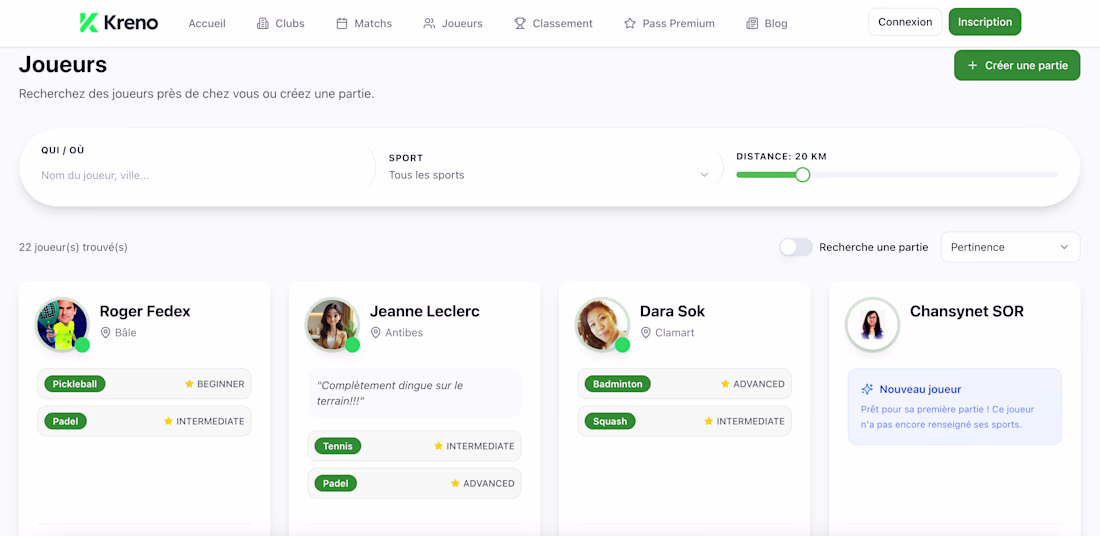The width and height of the screenshot is (1100, 536).
Task: Open the Pertinence sort dropdown
Action: 1010,247
